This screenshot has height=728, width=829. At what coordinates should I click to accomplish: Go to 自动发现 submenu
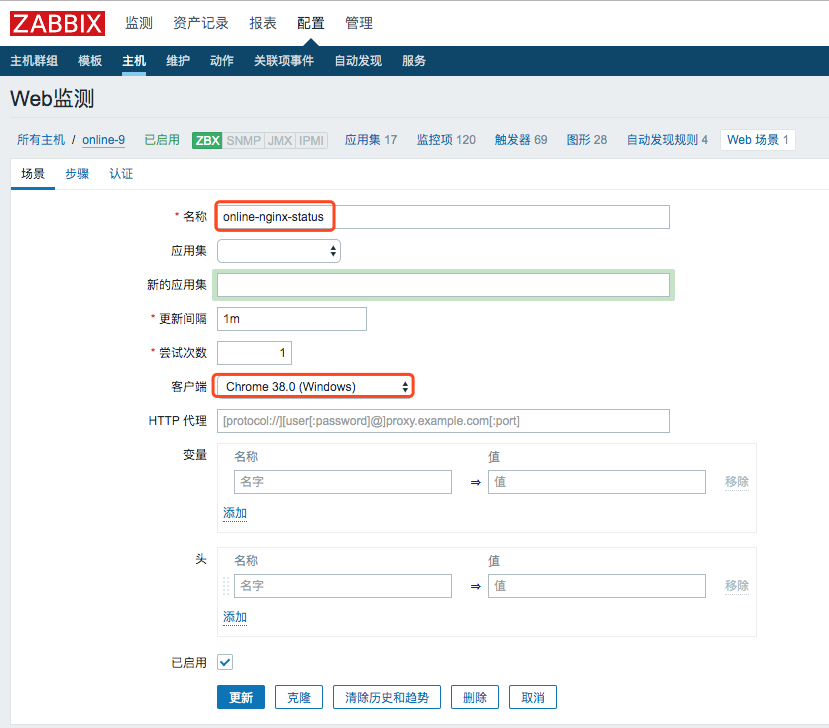coord(358,61)
